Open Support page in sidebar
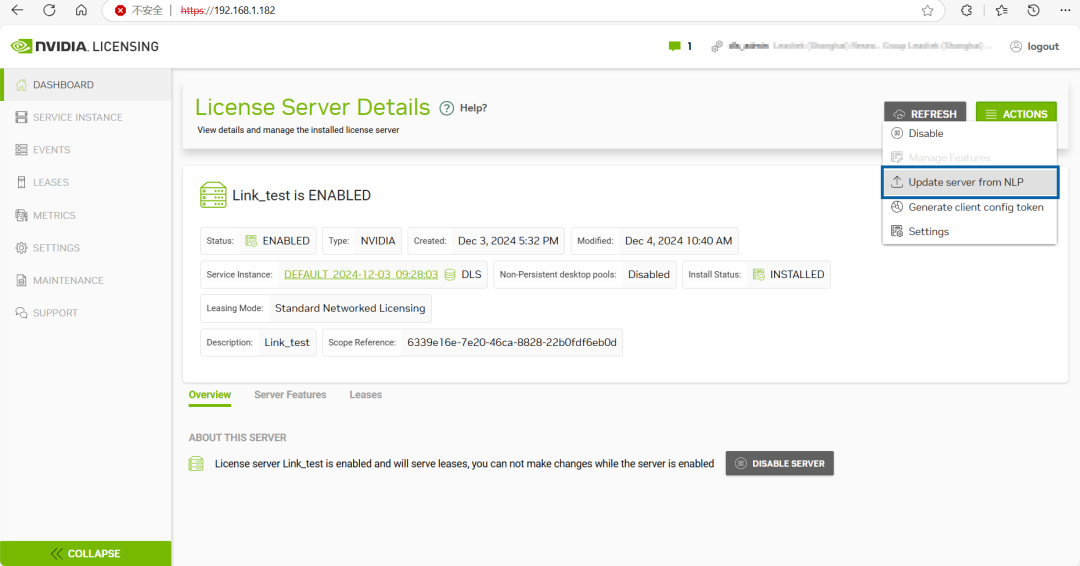The image size is (1080, 566). coord(86,313)
